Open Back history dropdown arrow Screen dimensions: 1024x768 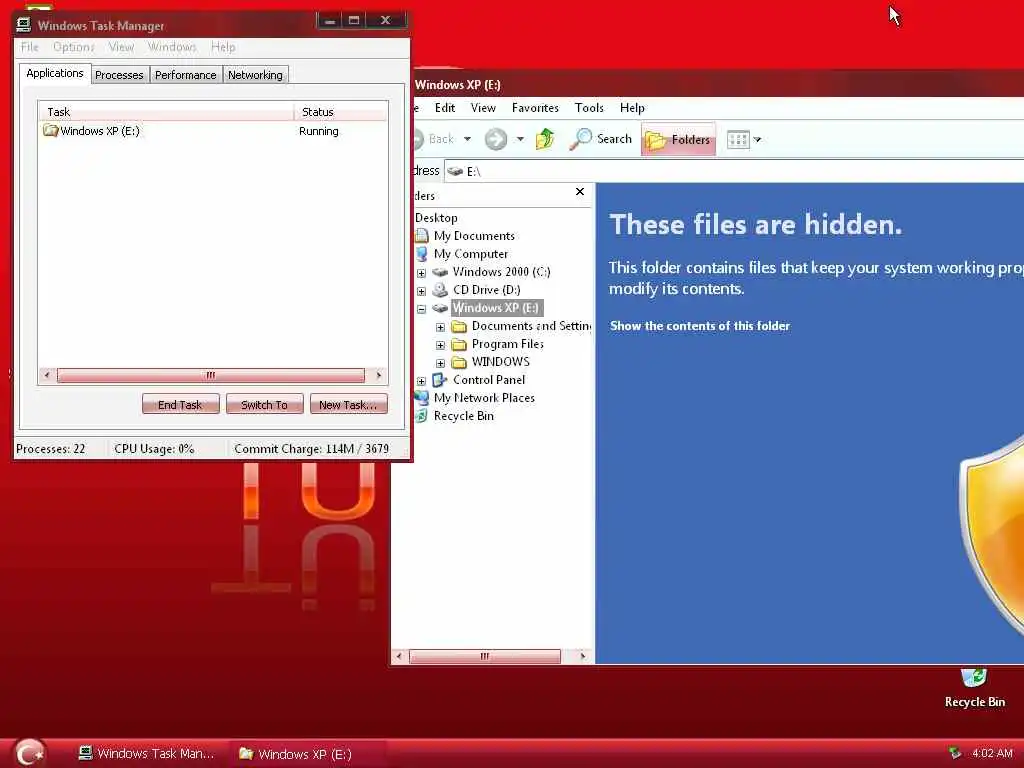point(468,139)
